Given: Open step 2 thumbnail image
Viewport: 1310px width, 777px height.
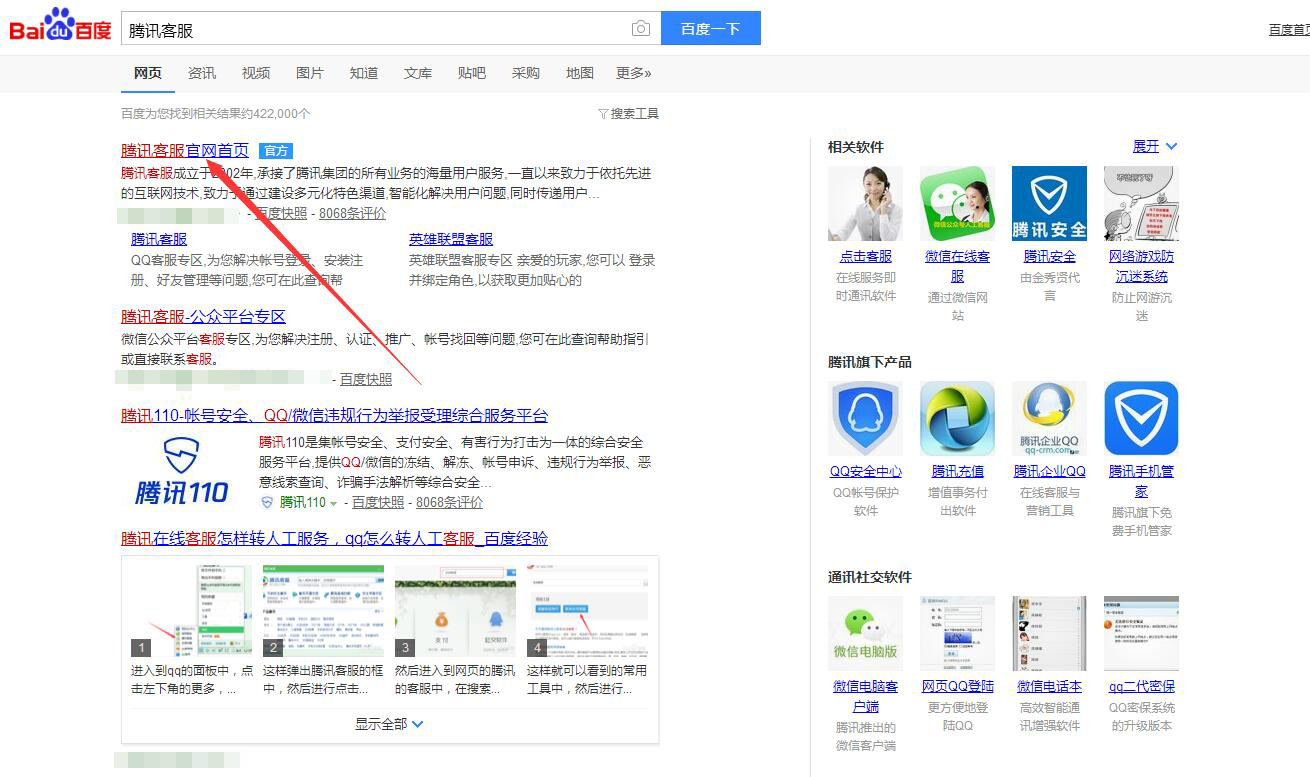Looking at the screenshot, I should pos(323,611).
